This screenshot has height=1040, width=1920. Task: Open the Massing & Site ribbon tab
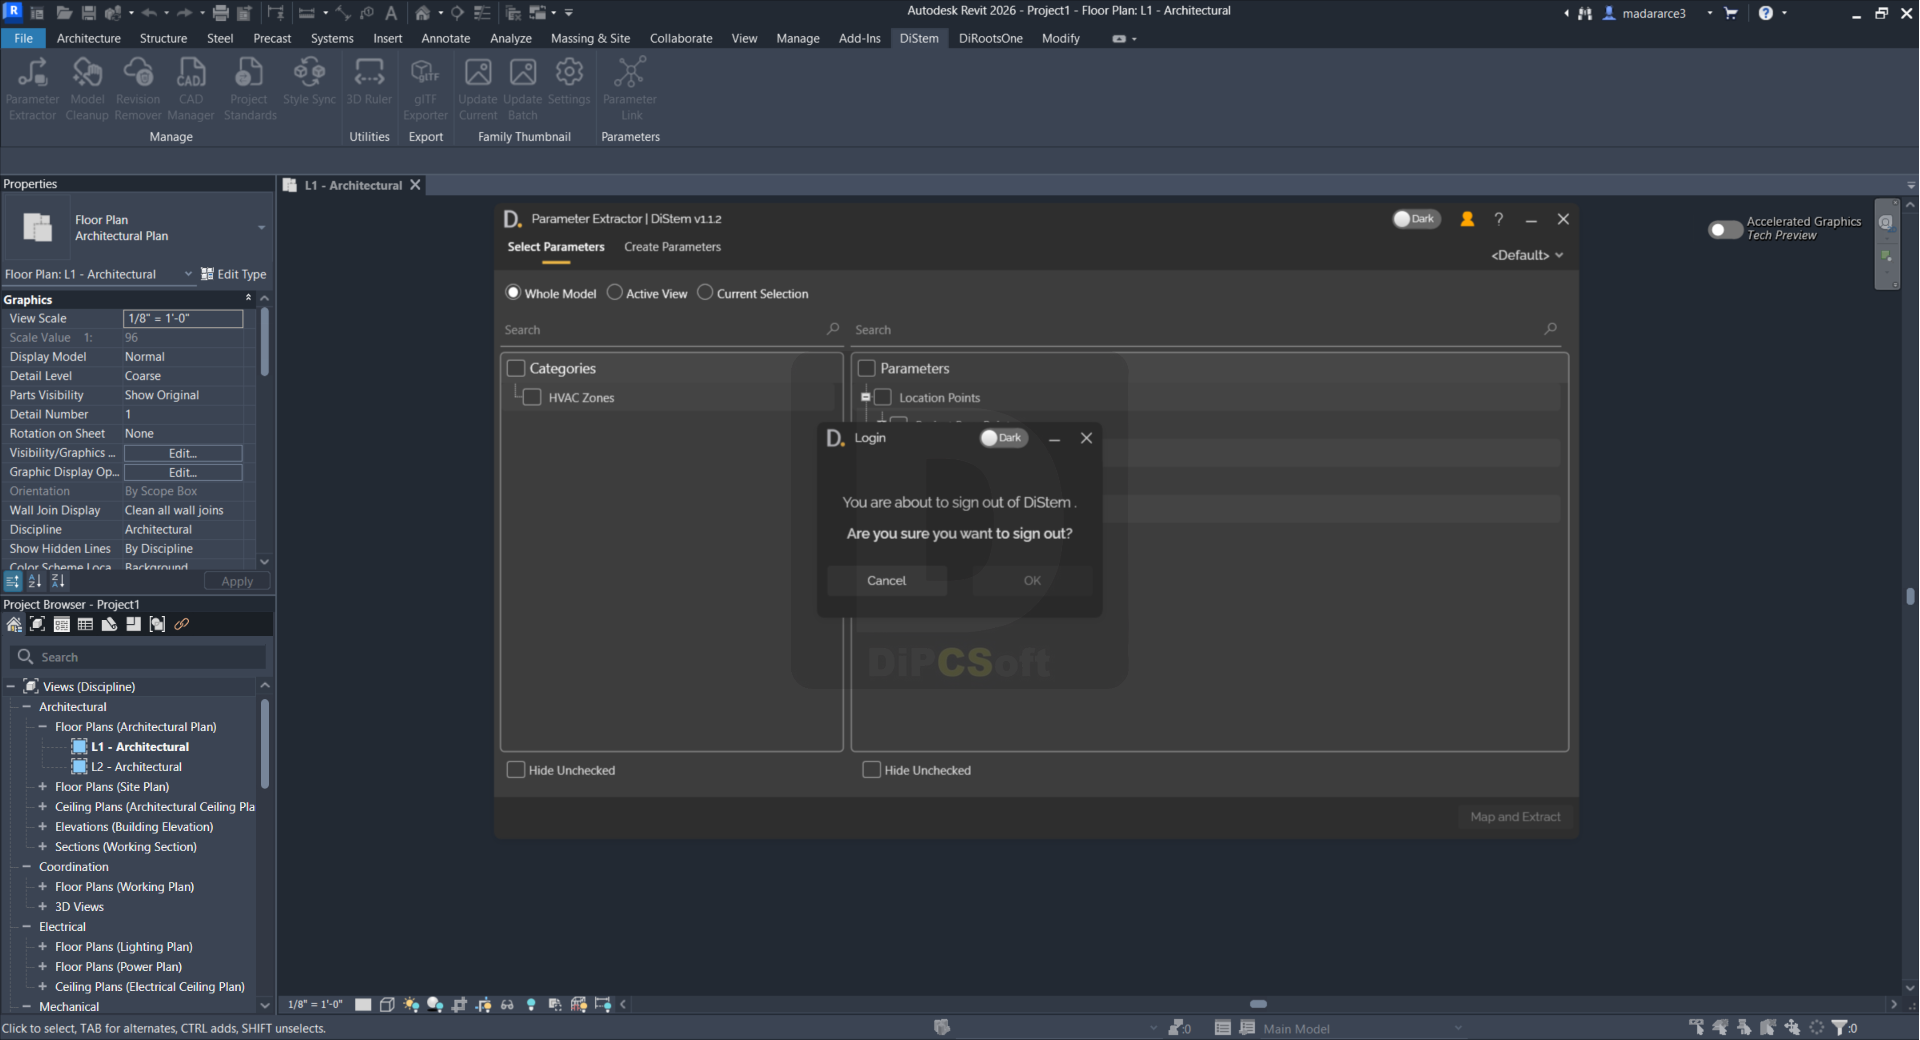590,38
